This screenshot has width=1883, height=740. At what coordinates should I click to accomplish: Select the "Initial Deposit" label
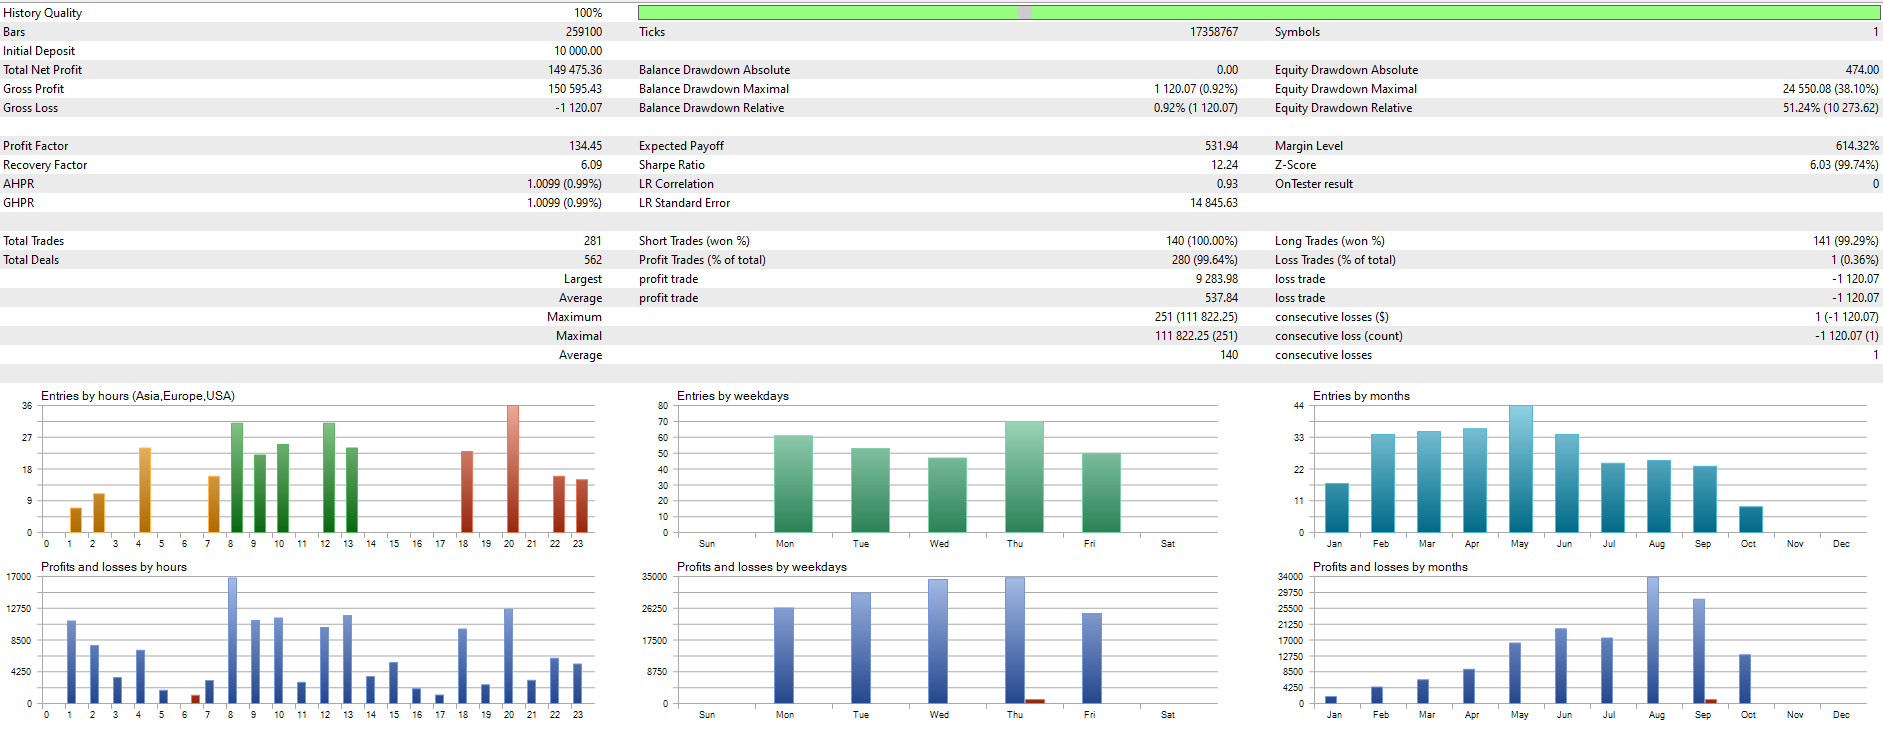pyautogui.click(x=39, y=51)
